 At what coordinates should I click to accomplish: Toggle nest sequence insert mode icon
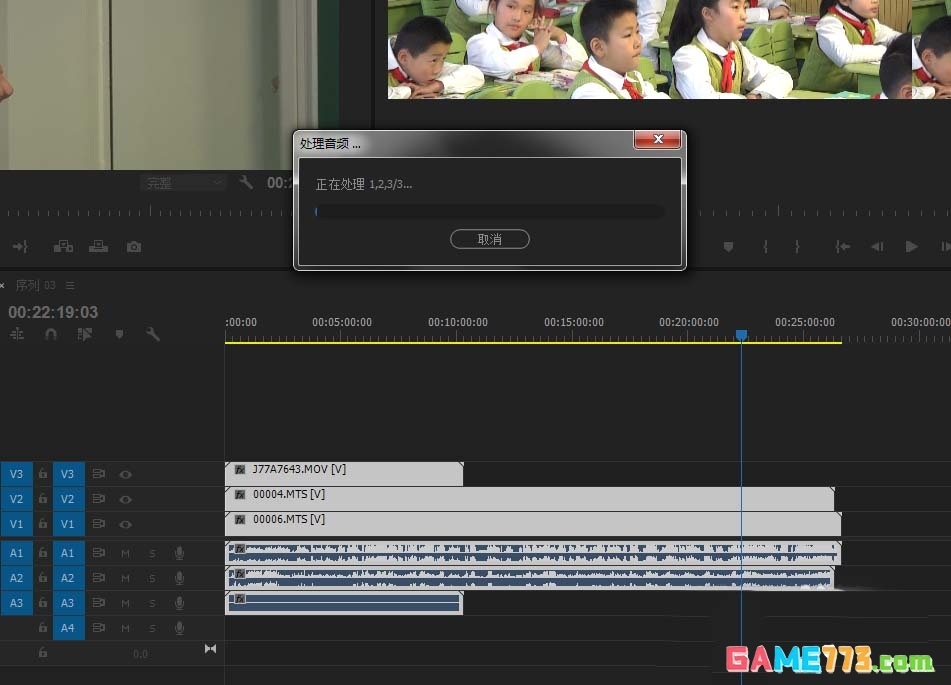pyautogui.click(x=17, y=334)
